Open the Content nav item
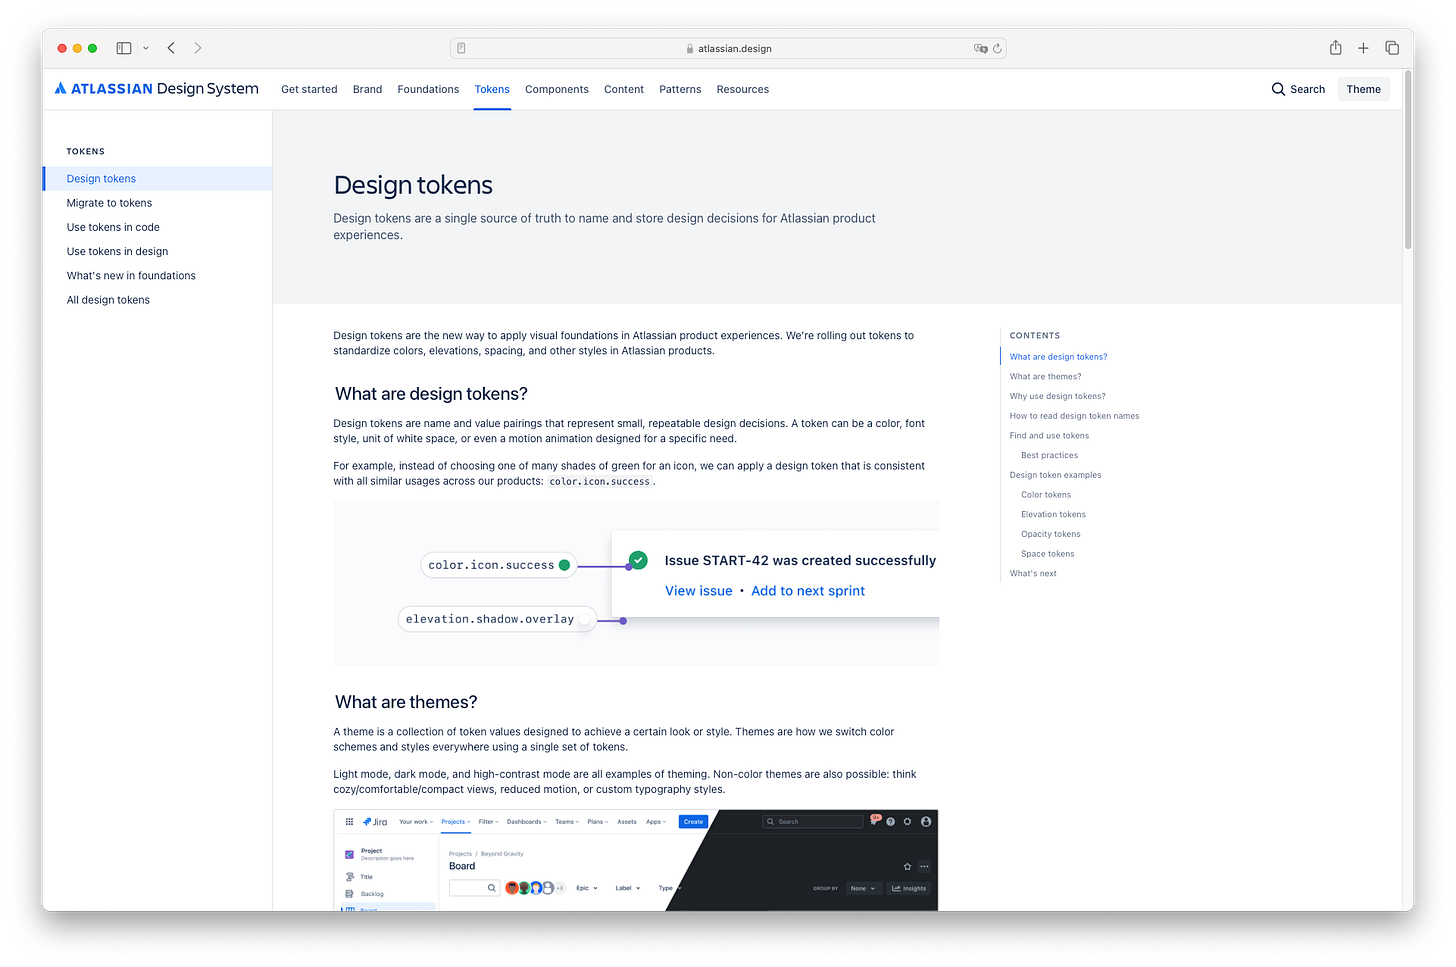This screenshot has height=967, width=1456. click(624, 89)
